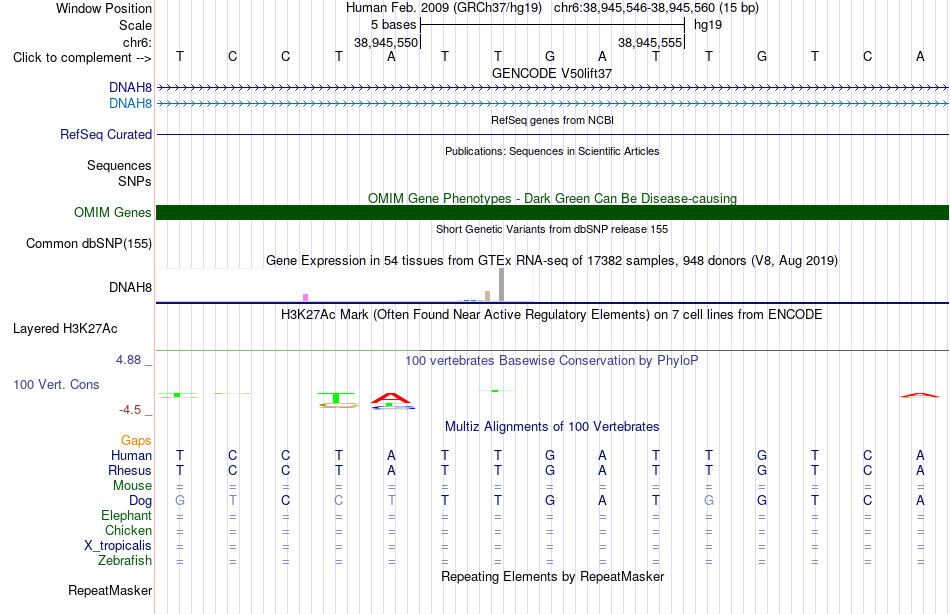The width and height of the screenshot is (950, 614).
Task: Click the pink GTEx expression bar
Action: (x=305, y=298)
